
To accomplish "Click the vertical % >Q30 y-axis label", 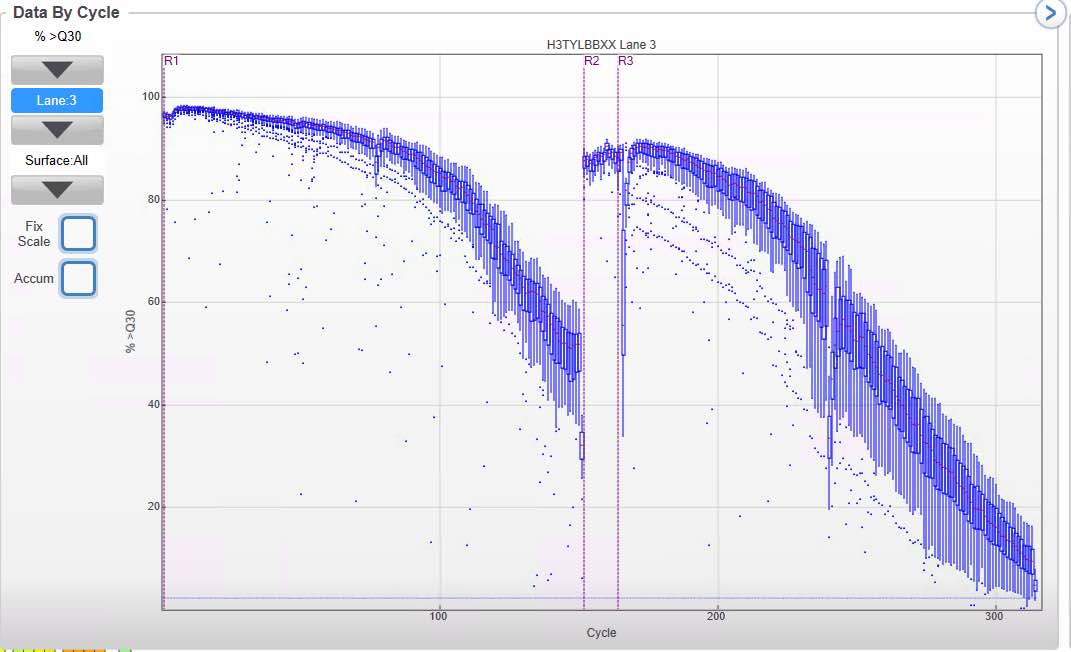I will pos(130,331).
